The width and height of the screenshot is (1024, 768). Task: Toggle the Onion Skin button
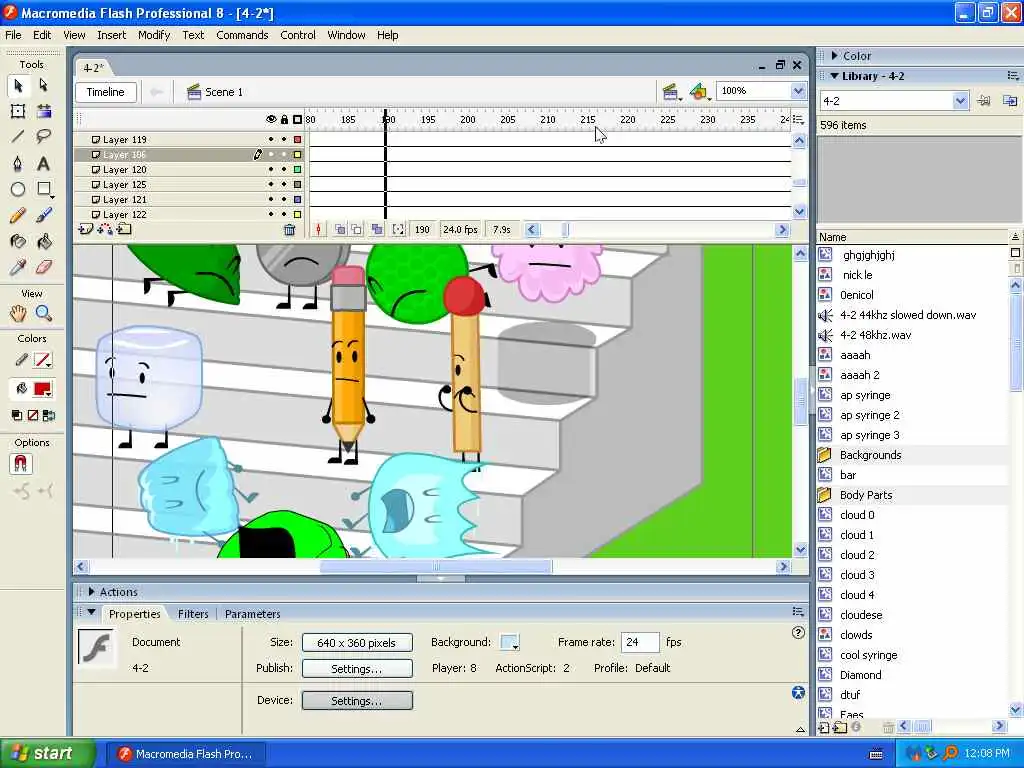pos(340,229)
